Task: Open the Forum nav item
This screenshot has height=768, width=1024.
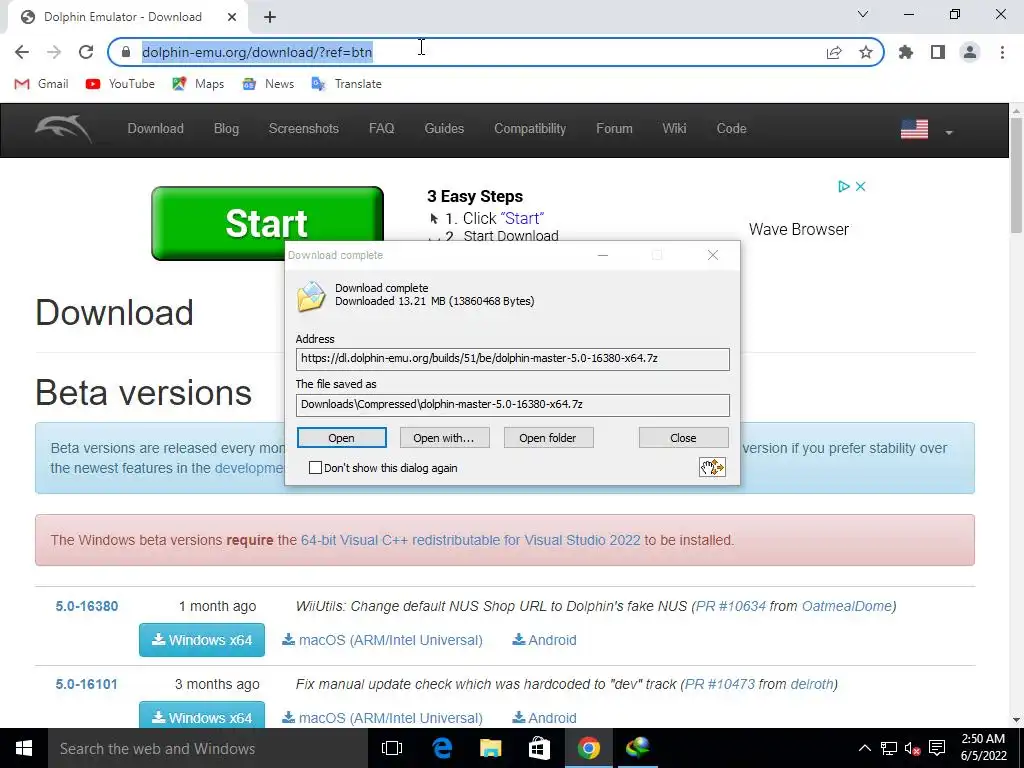Action: [x=614, y=129]
